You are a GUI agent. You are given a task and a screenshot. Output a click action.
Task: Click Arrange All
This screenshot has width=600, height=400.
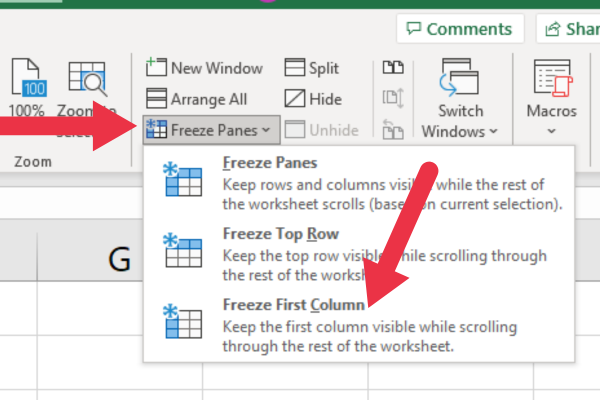[196, 99]
